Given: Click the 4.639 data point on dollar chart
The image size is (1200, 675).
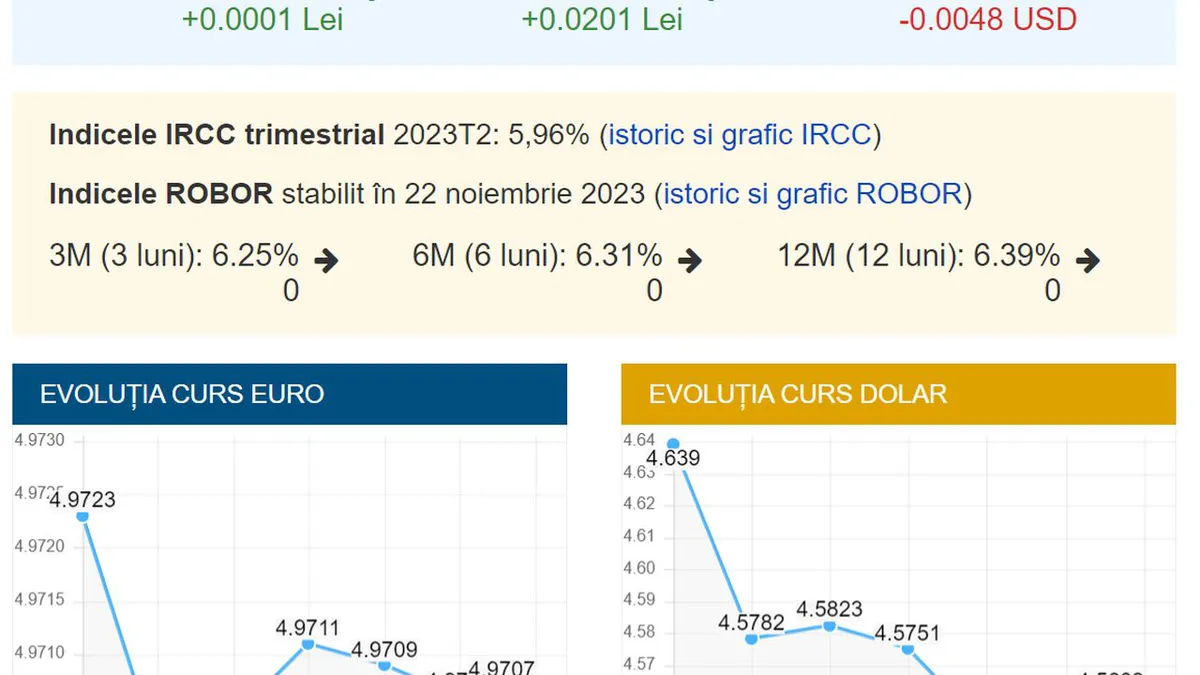Looking at the screenshot, I should 673,444.
